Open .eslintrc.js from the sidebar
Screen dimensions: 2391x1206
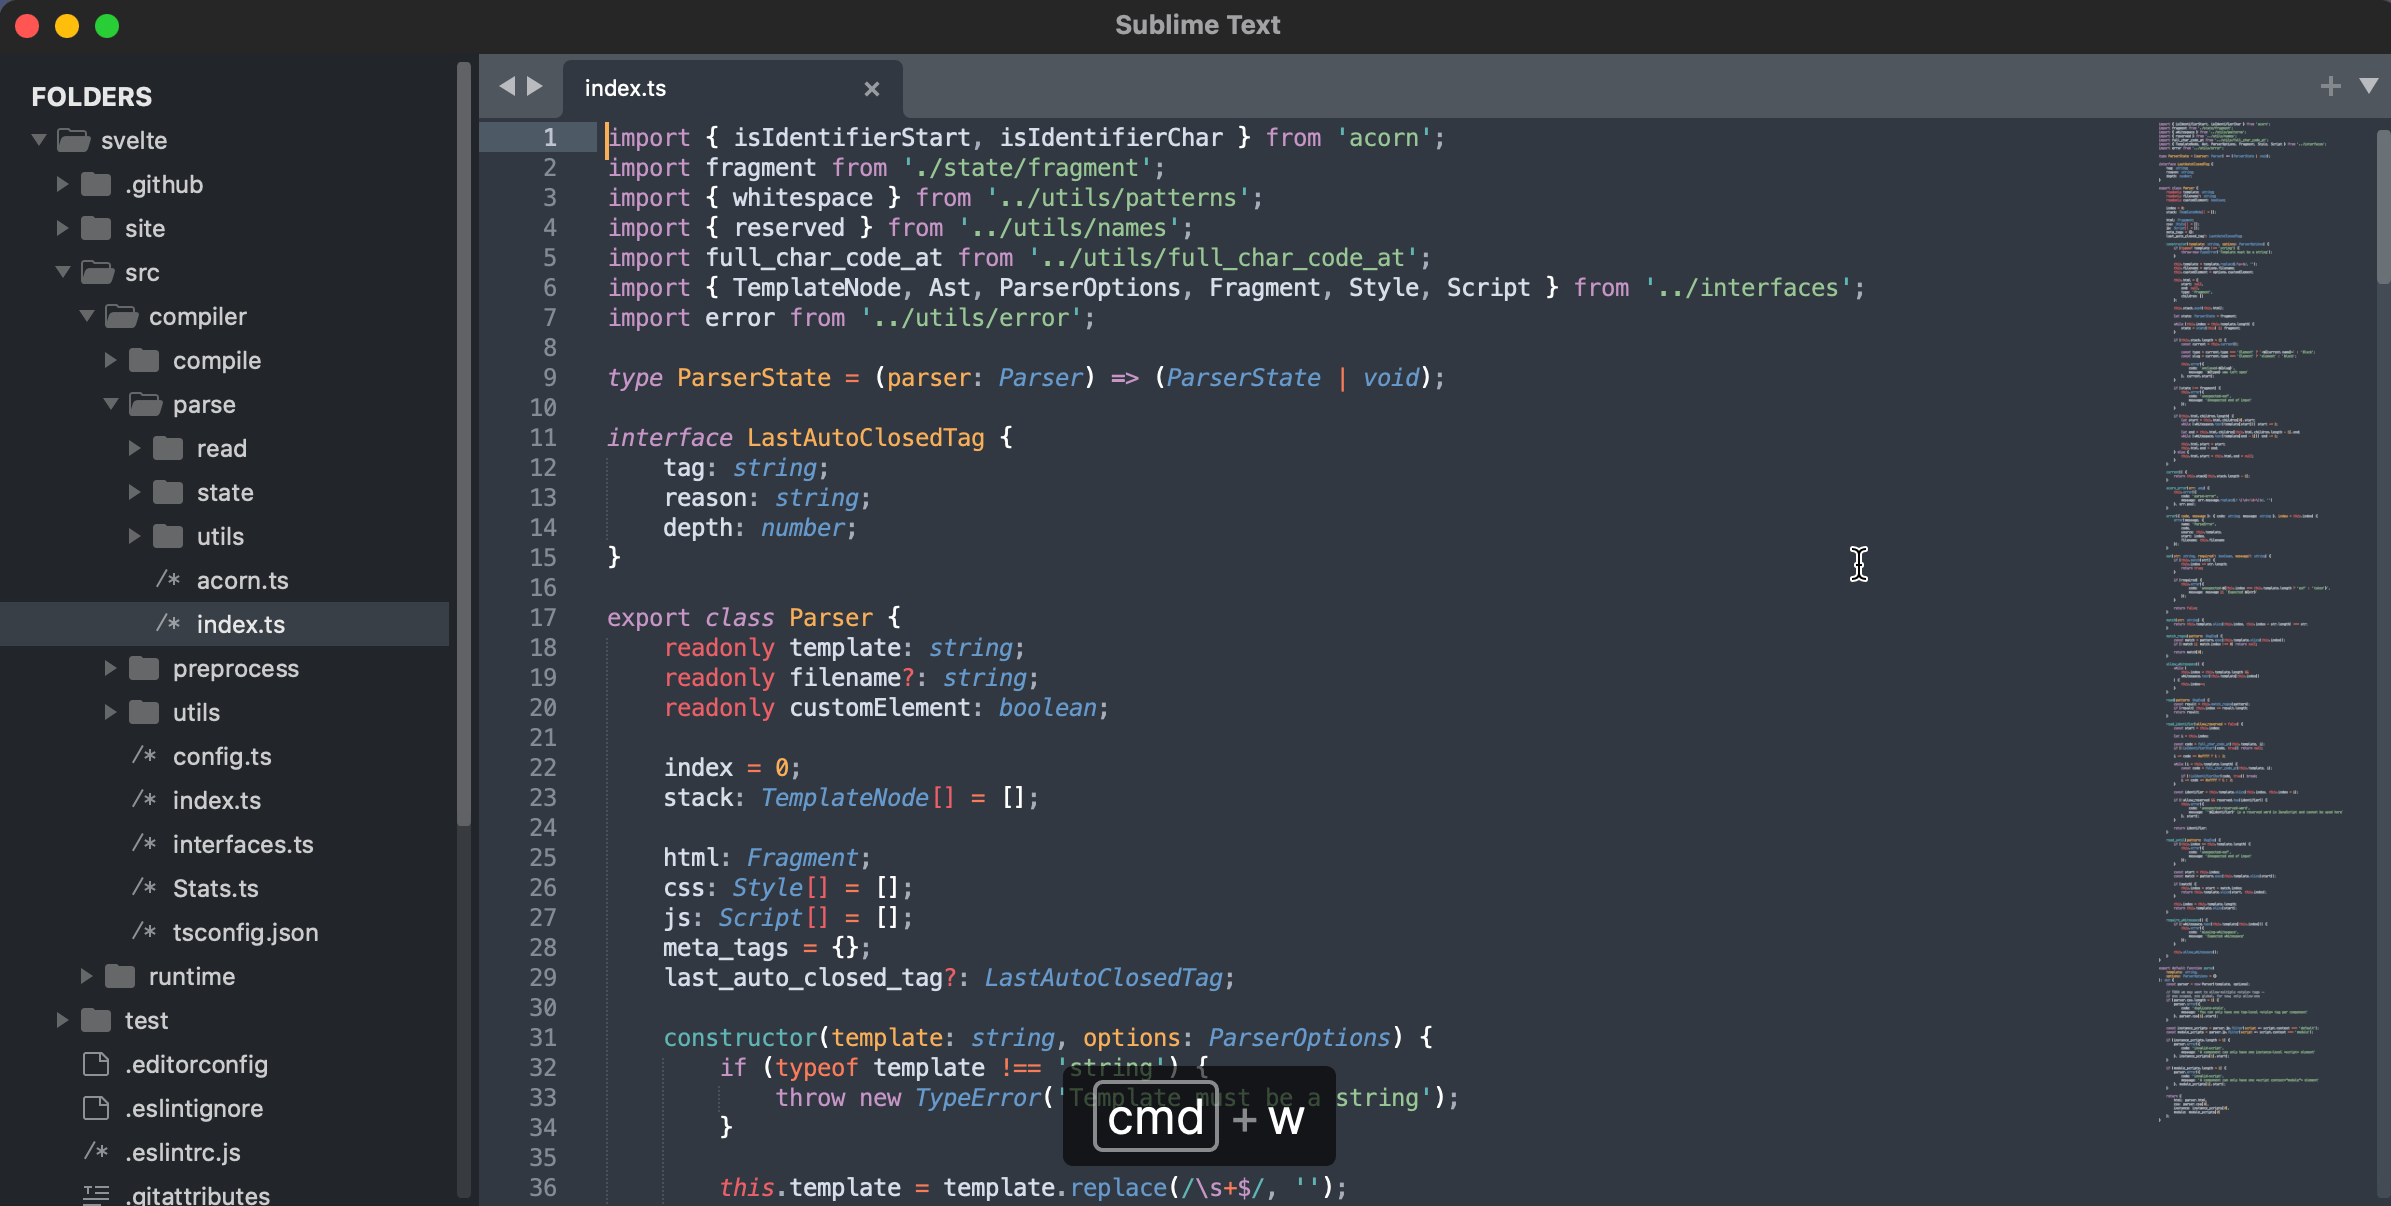[183, 1152]
